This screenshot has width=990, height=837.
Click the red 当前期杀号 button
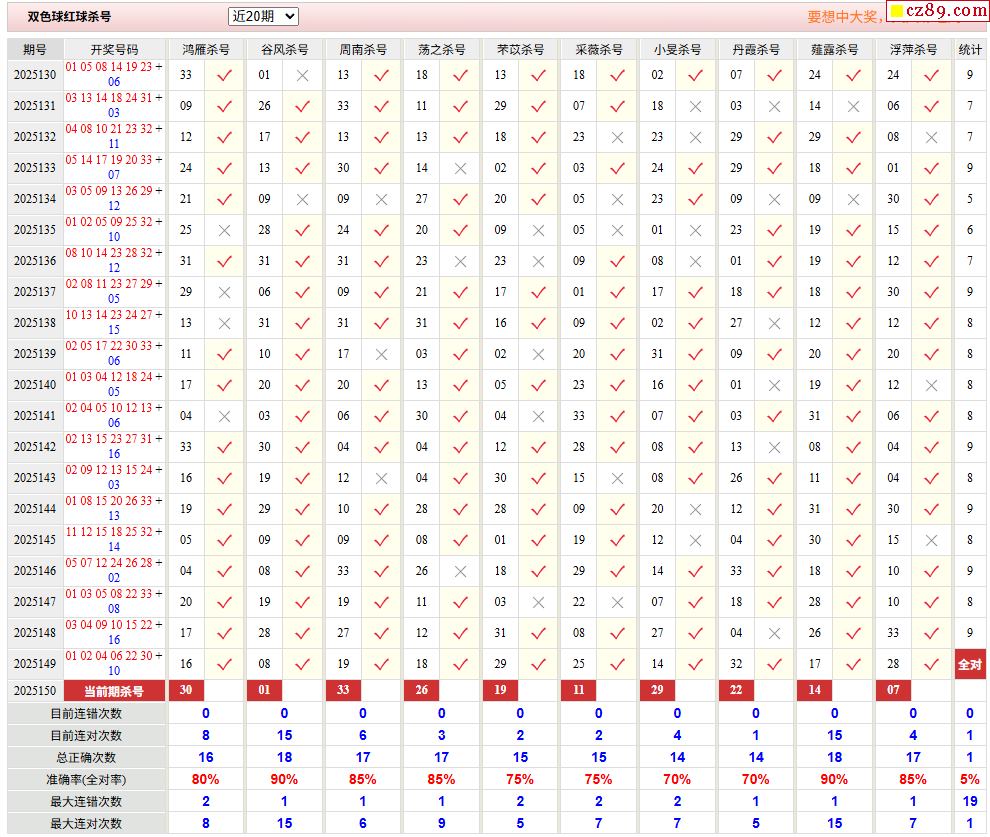[114, 691]
